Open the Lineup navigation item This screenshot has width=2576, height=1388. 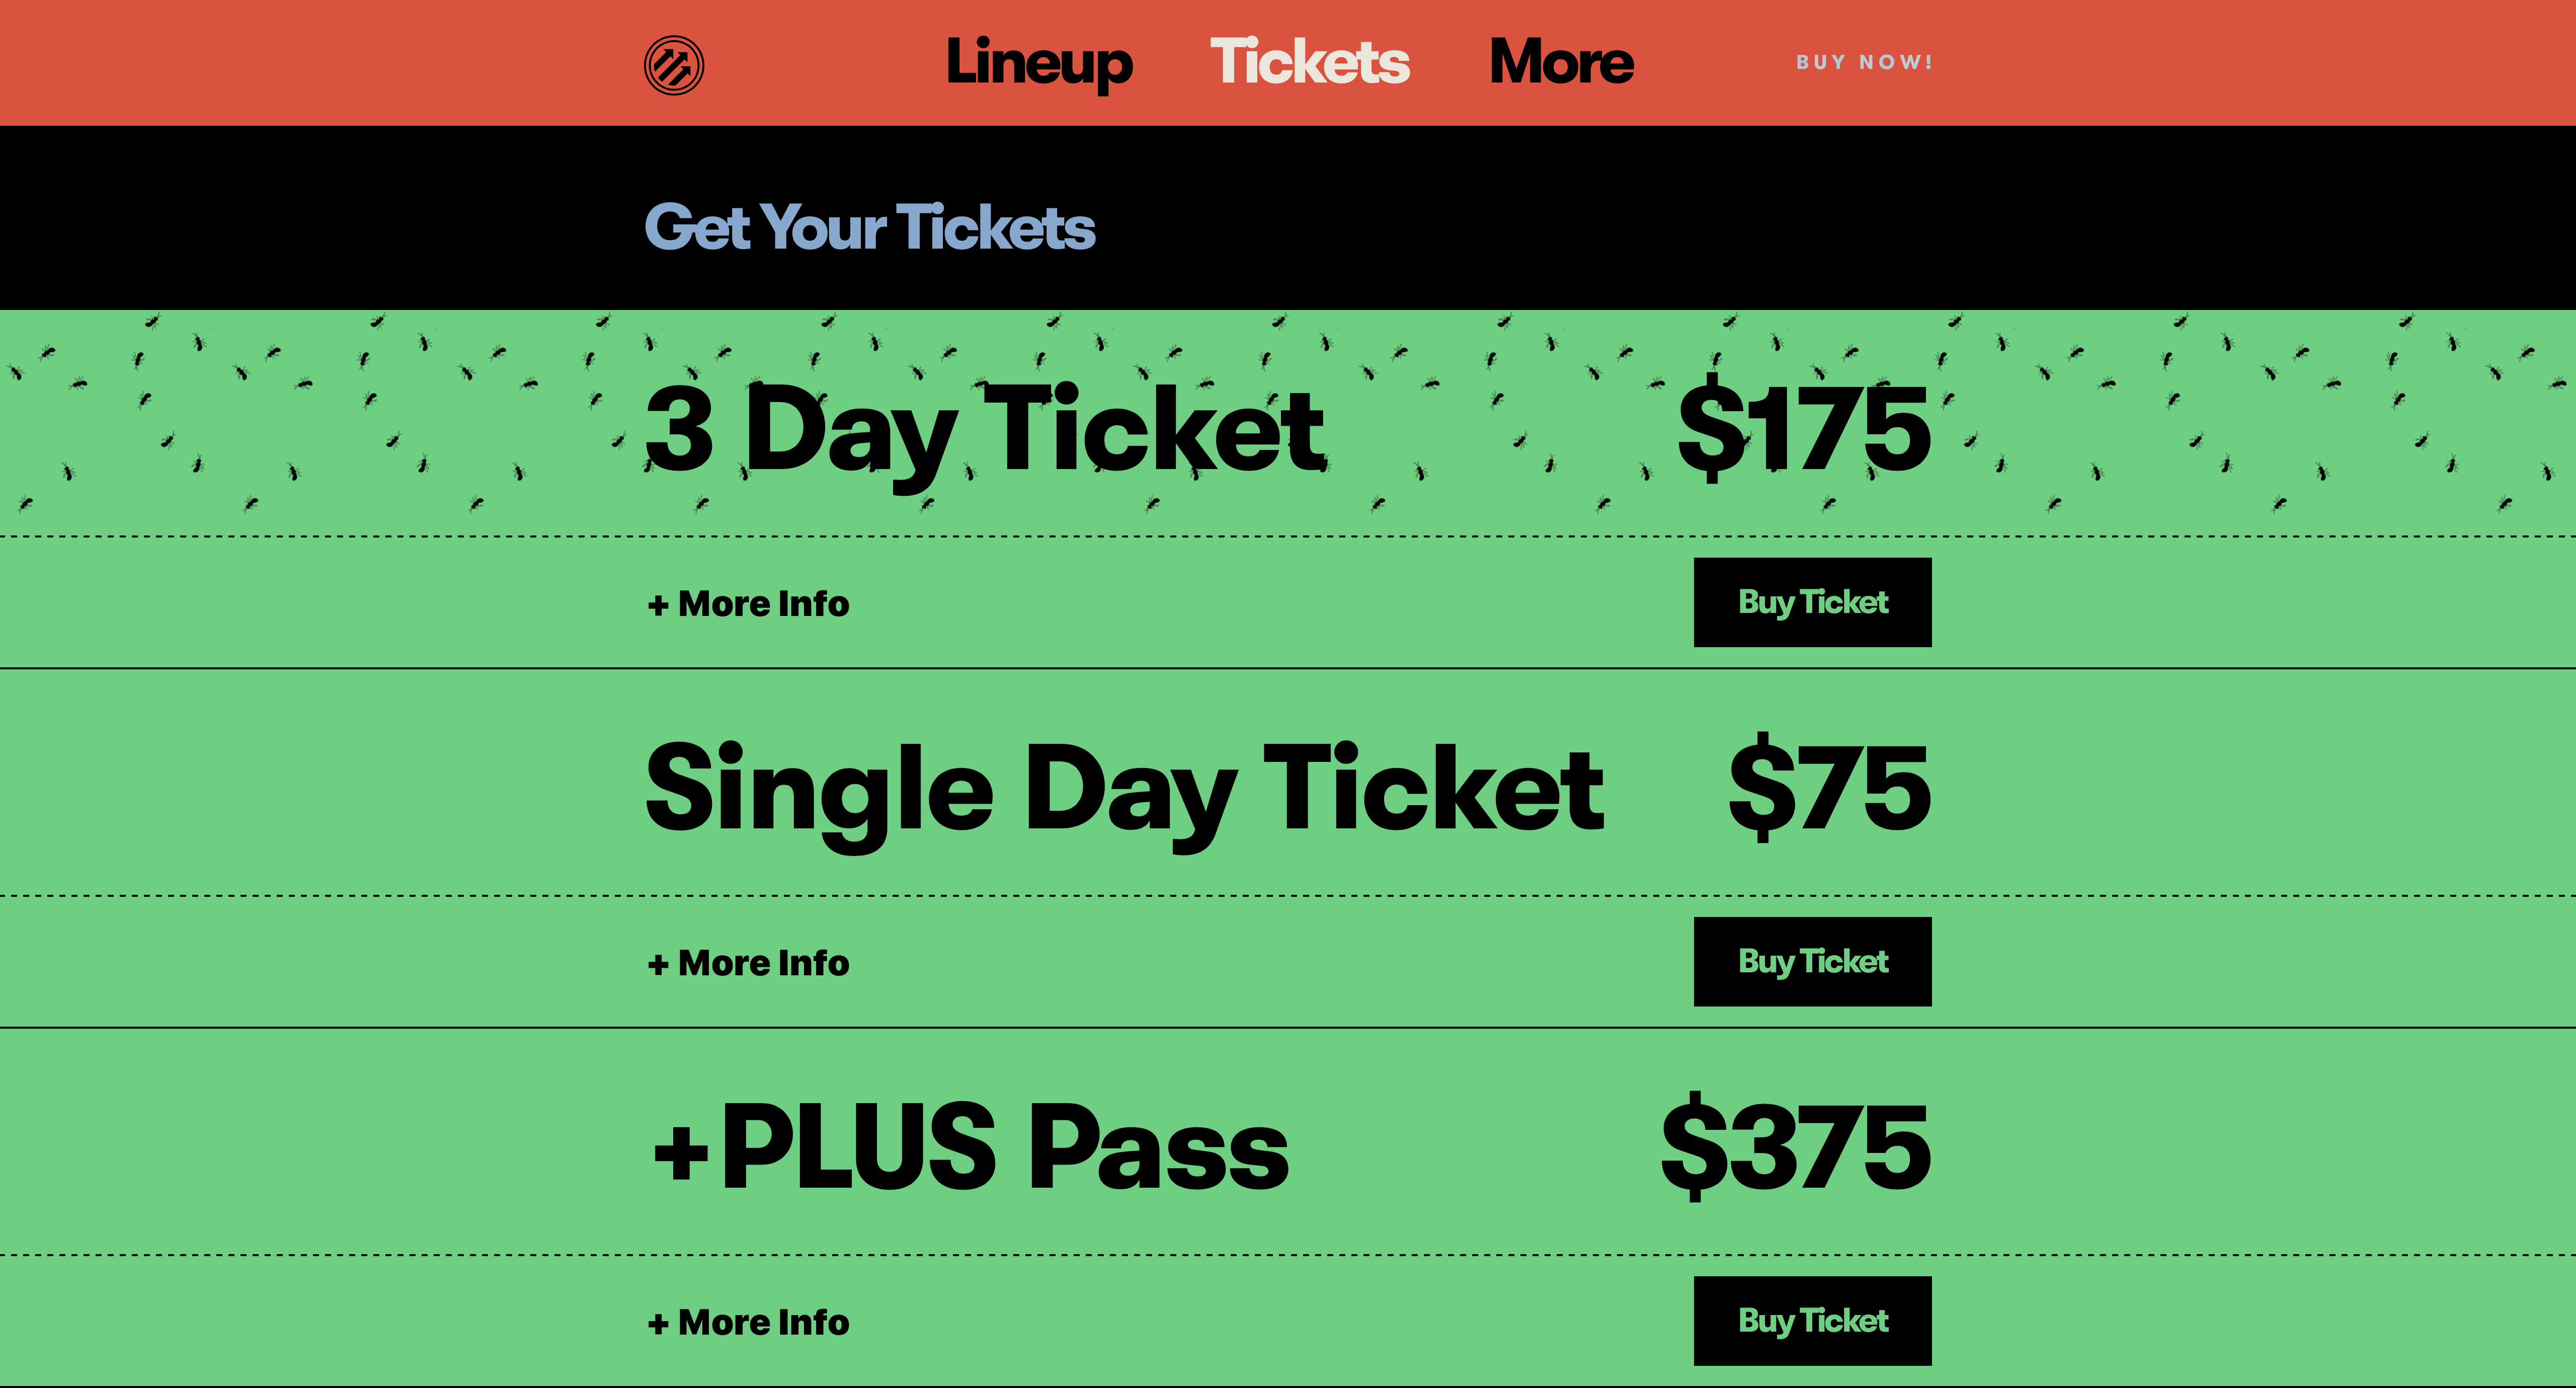point(1039,63)
